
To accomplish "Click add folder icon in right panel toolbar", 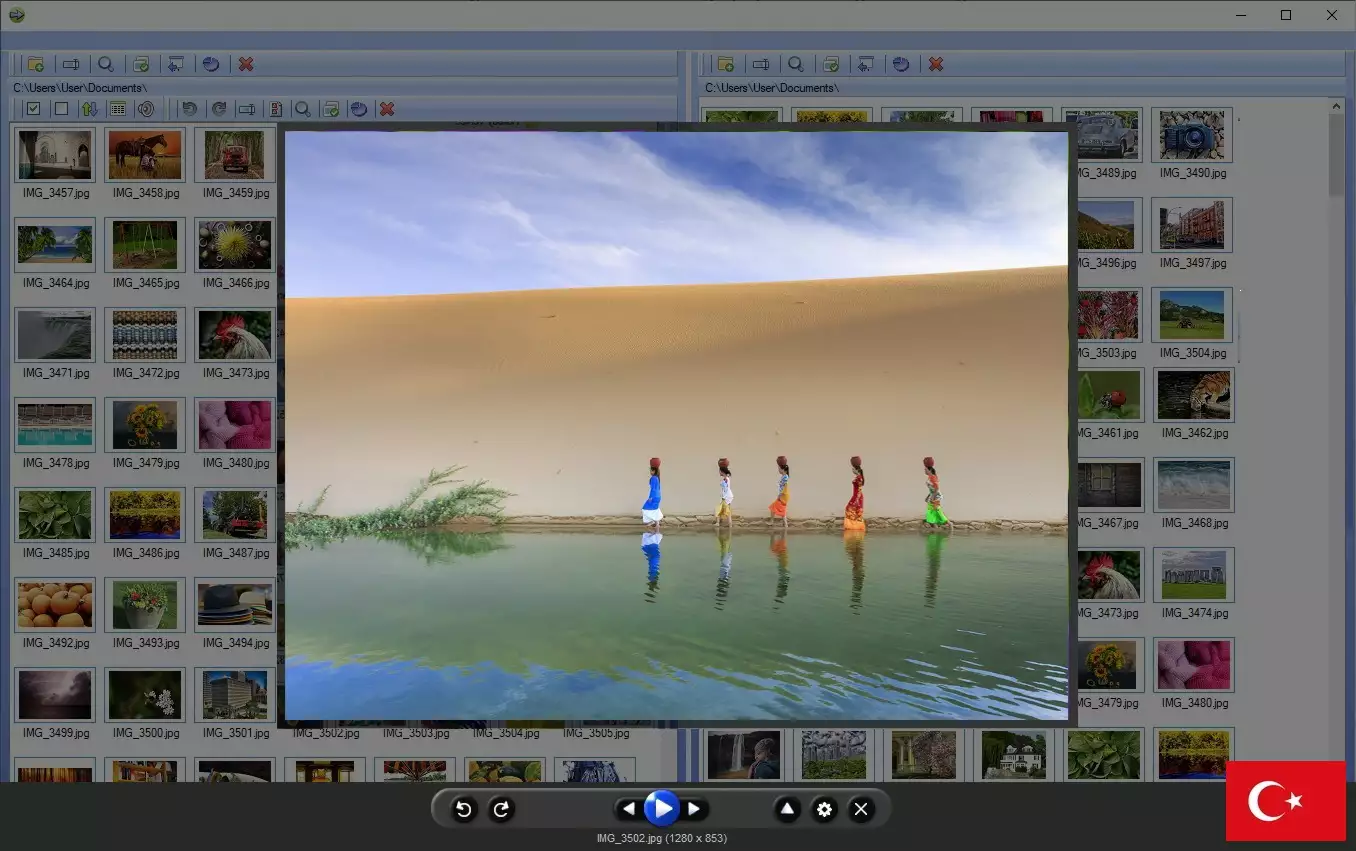I will [x=726, y=64].
